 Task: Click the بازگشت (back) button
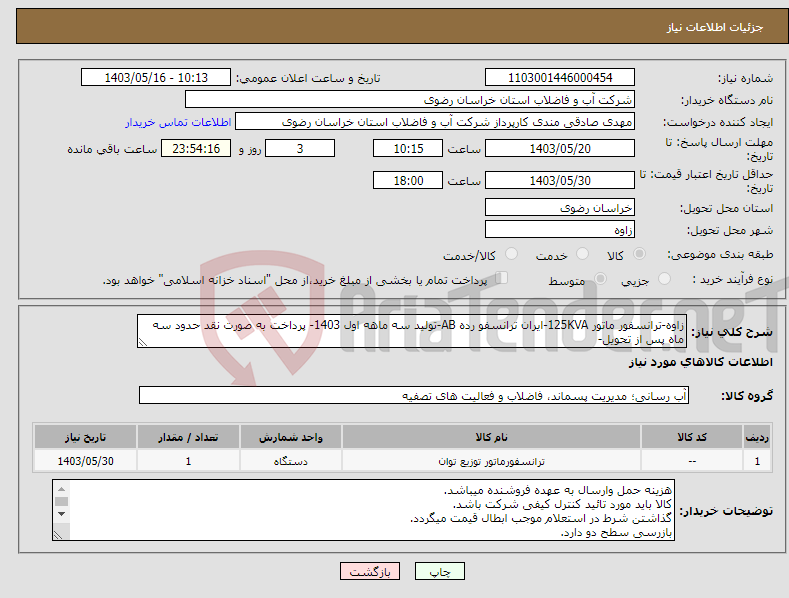pos(370,571)
